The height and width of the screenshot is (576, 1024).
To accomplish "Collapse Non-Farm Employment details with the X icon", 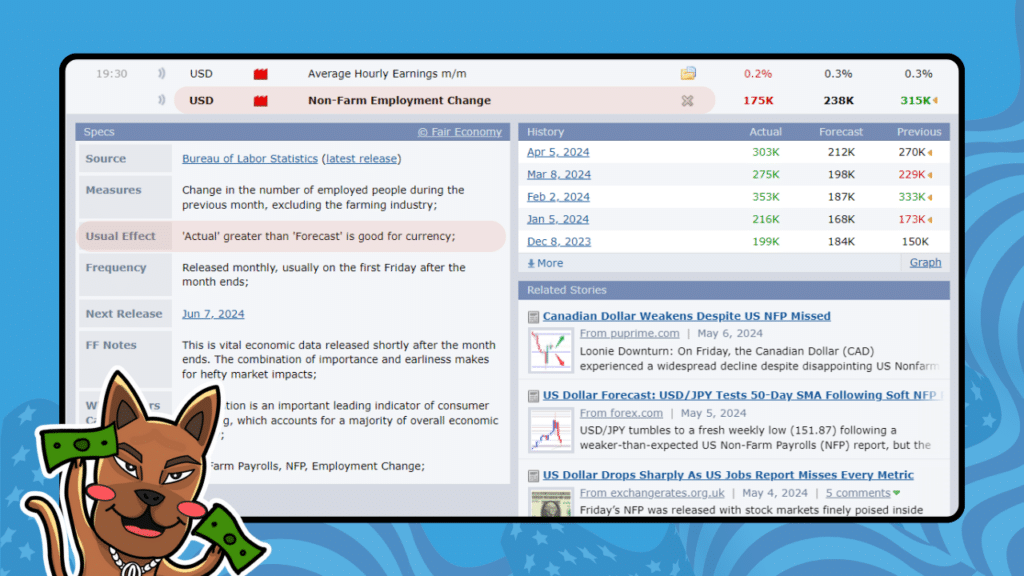I will [687, 100].
